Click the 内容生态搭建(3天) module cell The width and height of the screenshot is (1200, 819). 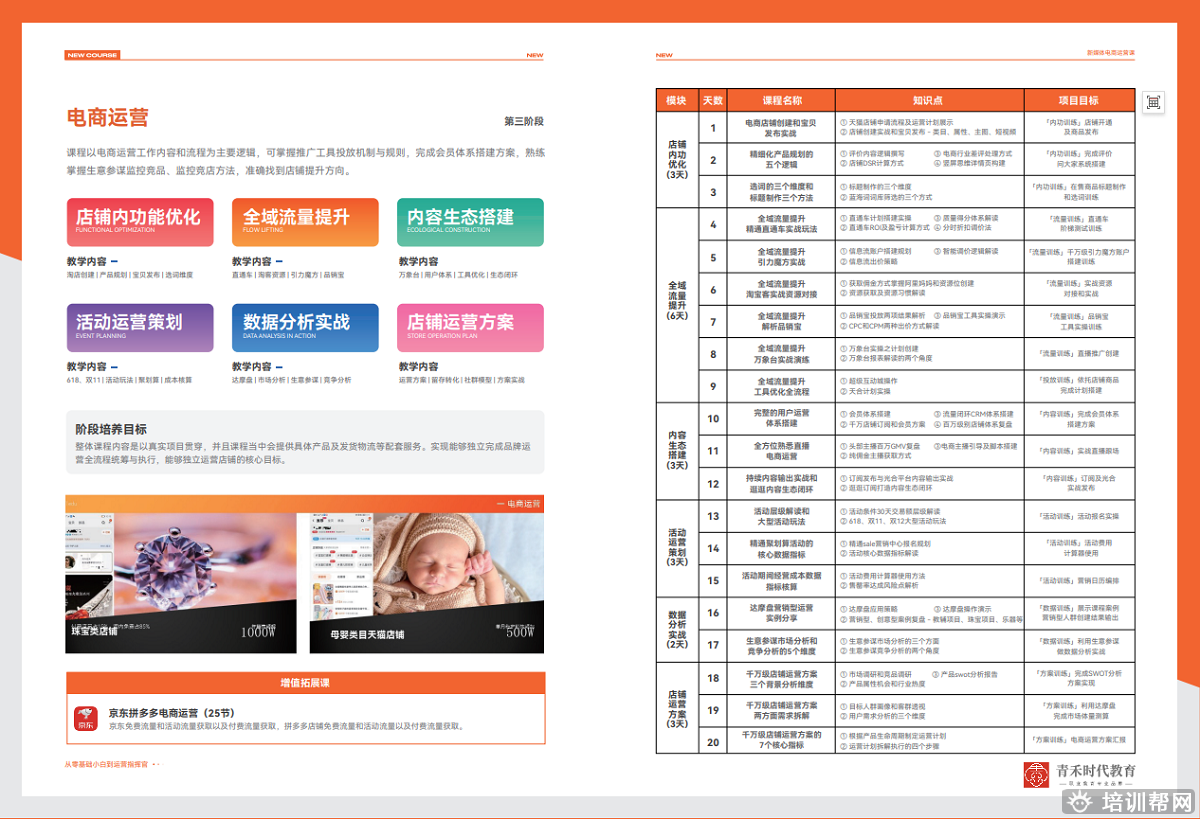click(677, 451)
